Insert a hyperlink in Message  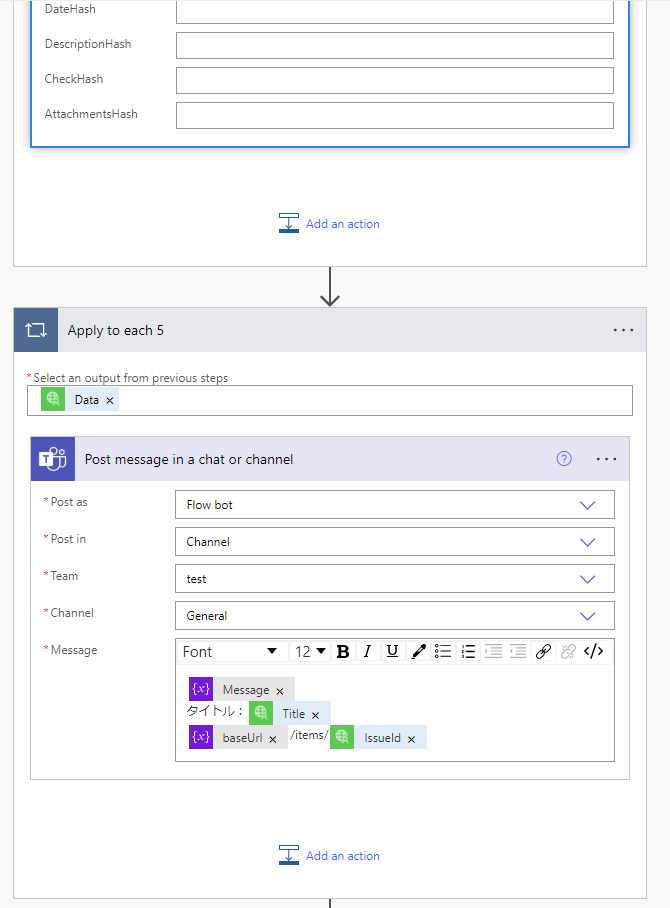[x=543, y=651]
